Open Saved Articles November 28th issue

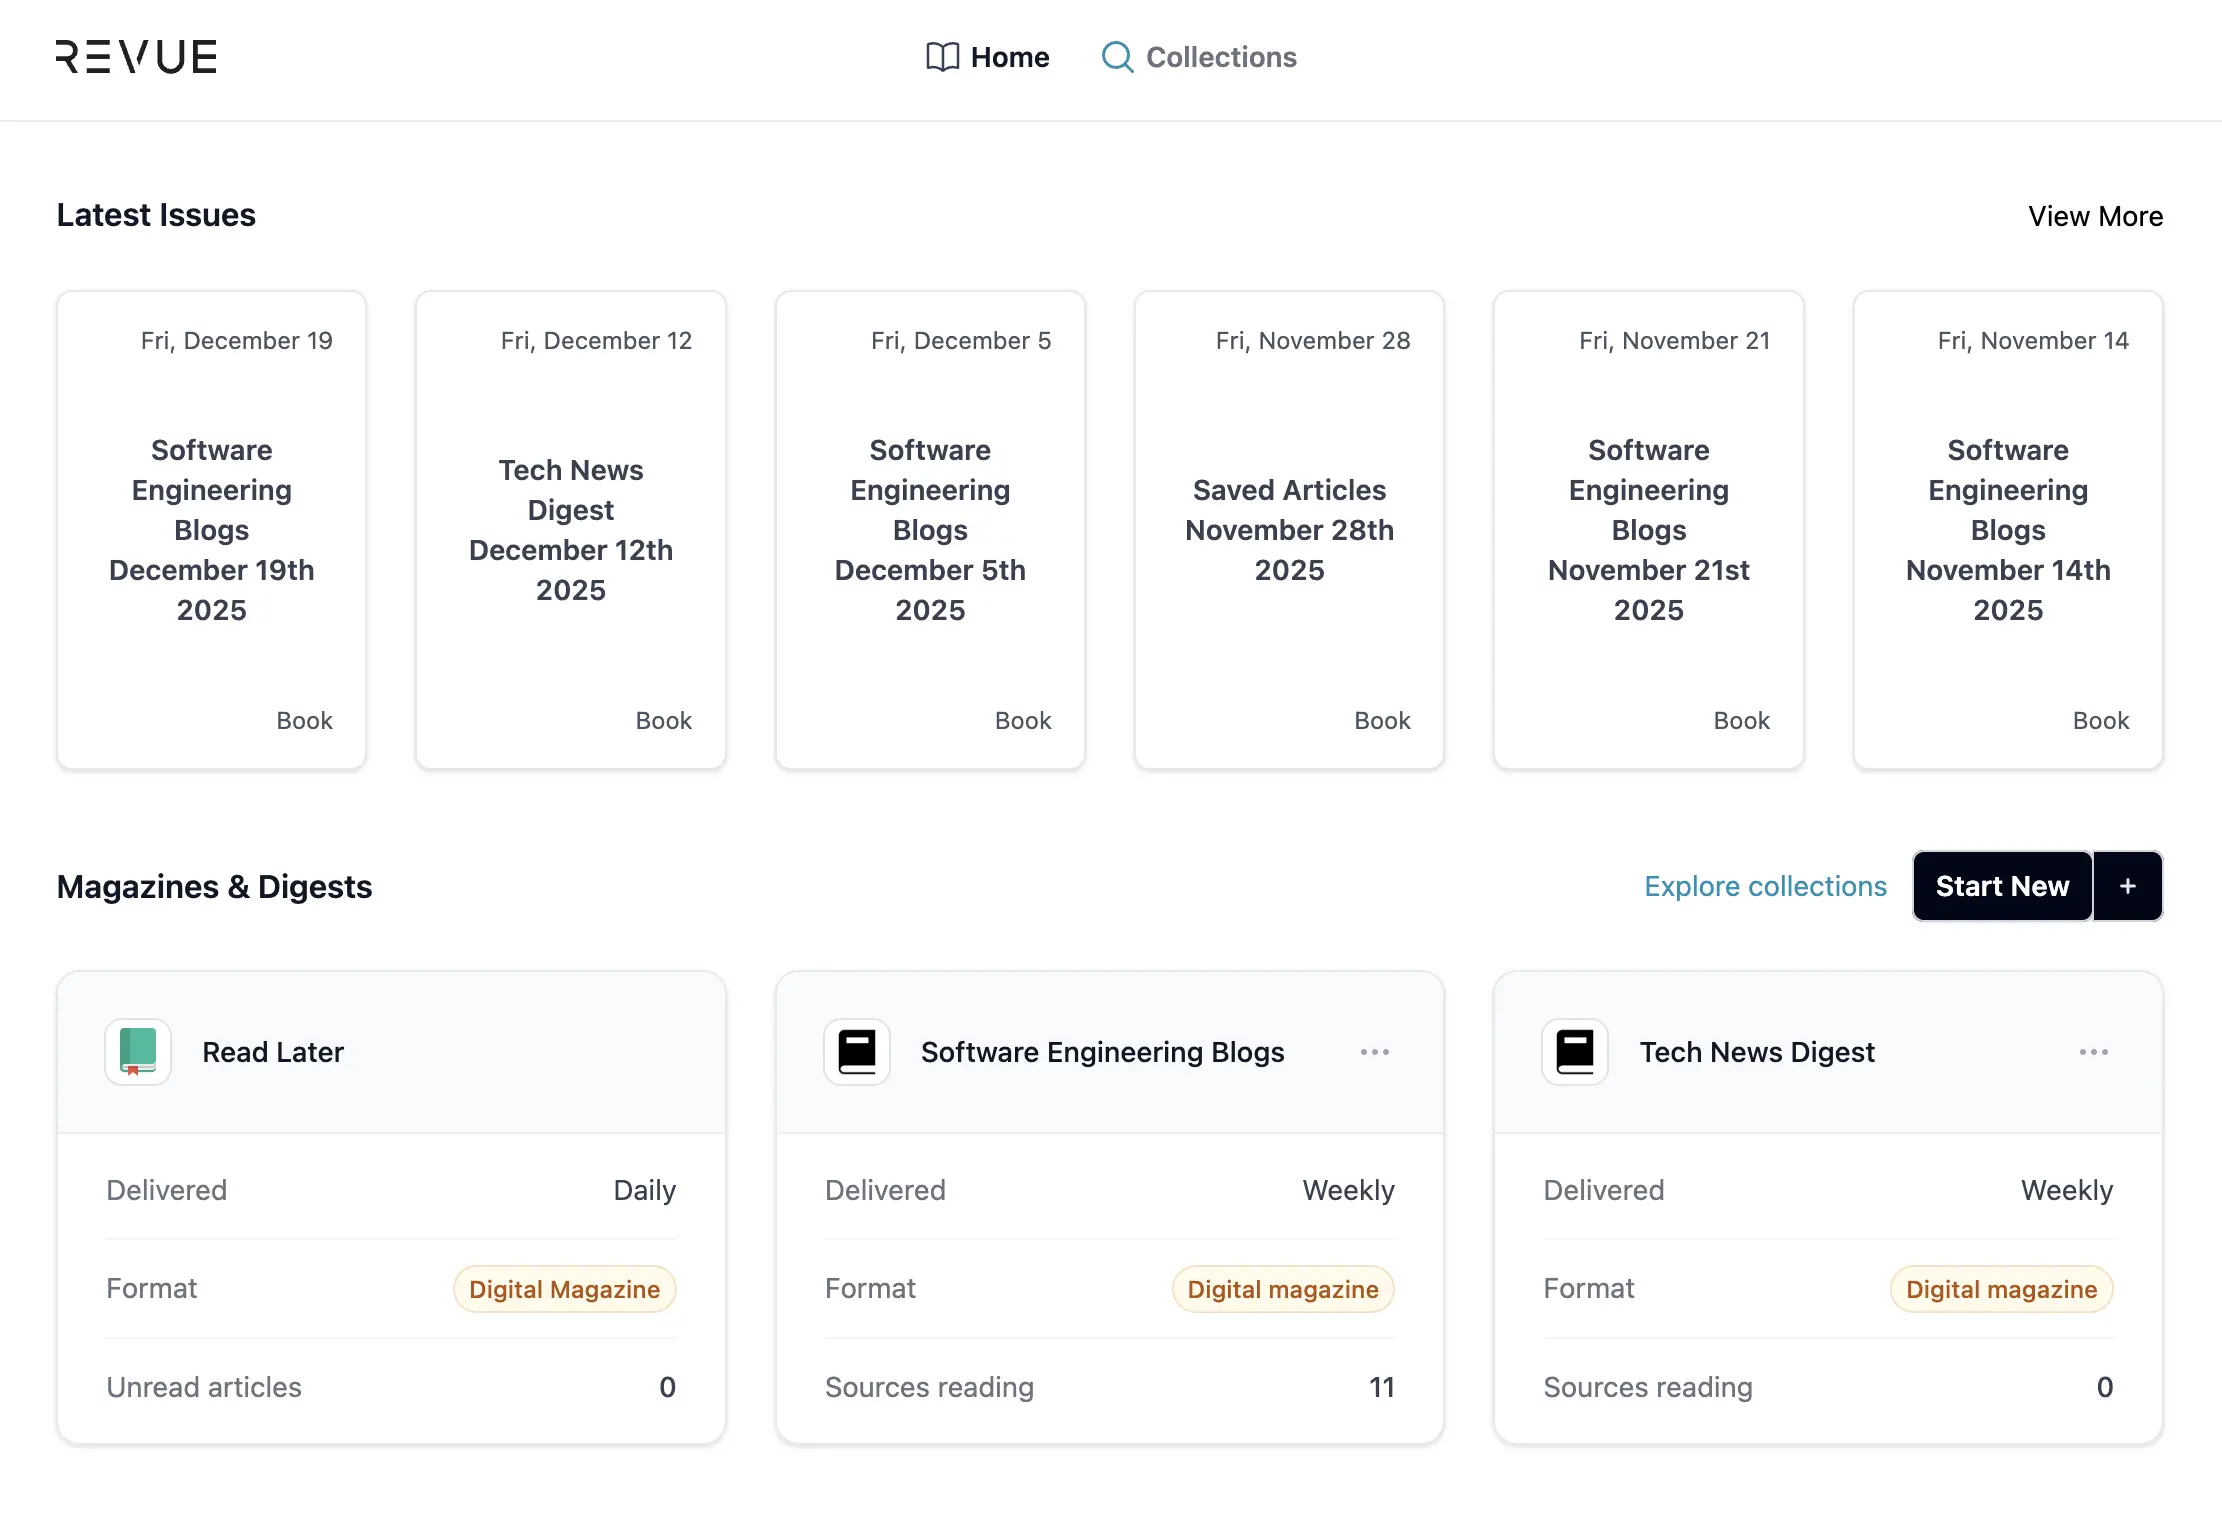[x=1289, y=529]
